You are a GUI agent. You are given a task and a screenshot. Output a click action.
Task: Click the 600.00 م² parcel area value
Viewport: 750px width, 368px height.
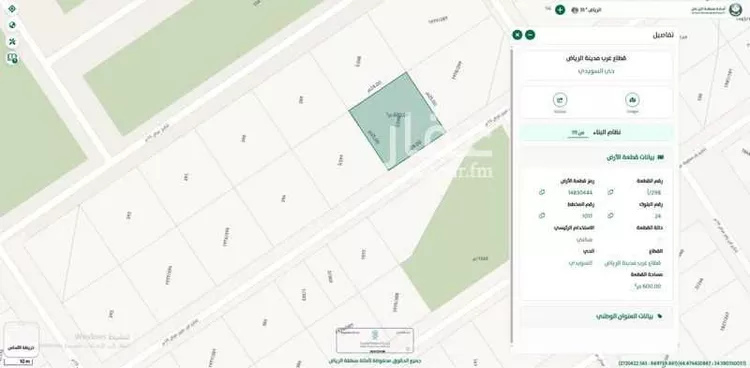click(647, 286)
